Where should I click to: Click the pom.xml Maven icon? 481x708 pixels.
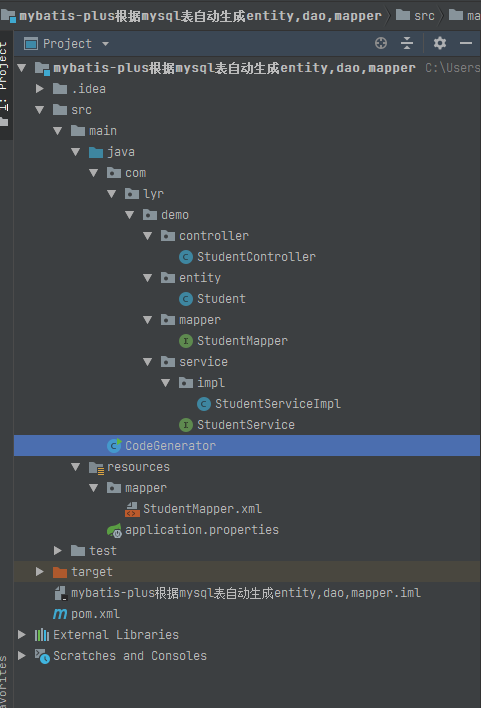pos(60,614)
